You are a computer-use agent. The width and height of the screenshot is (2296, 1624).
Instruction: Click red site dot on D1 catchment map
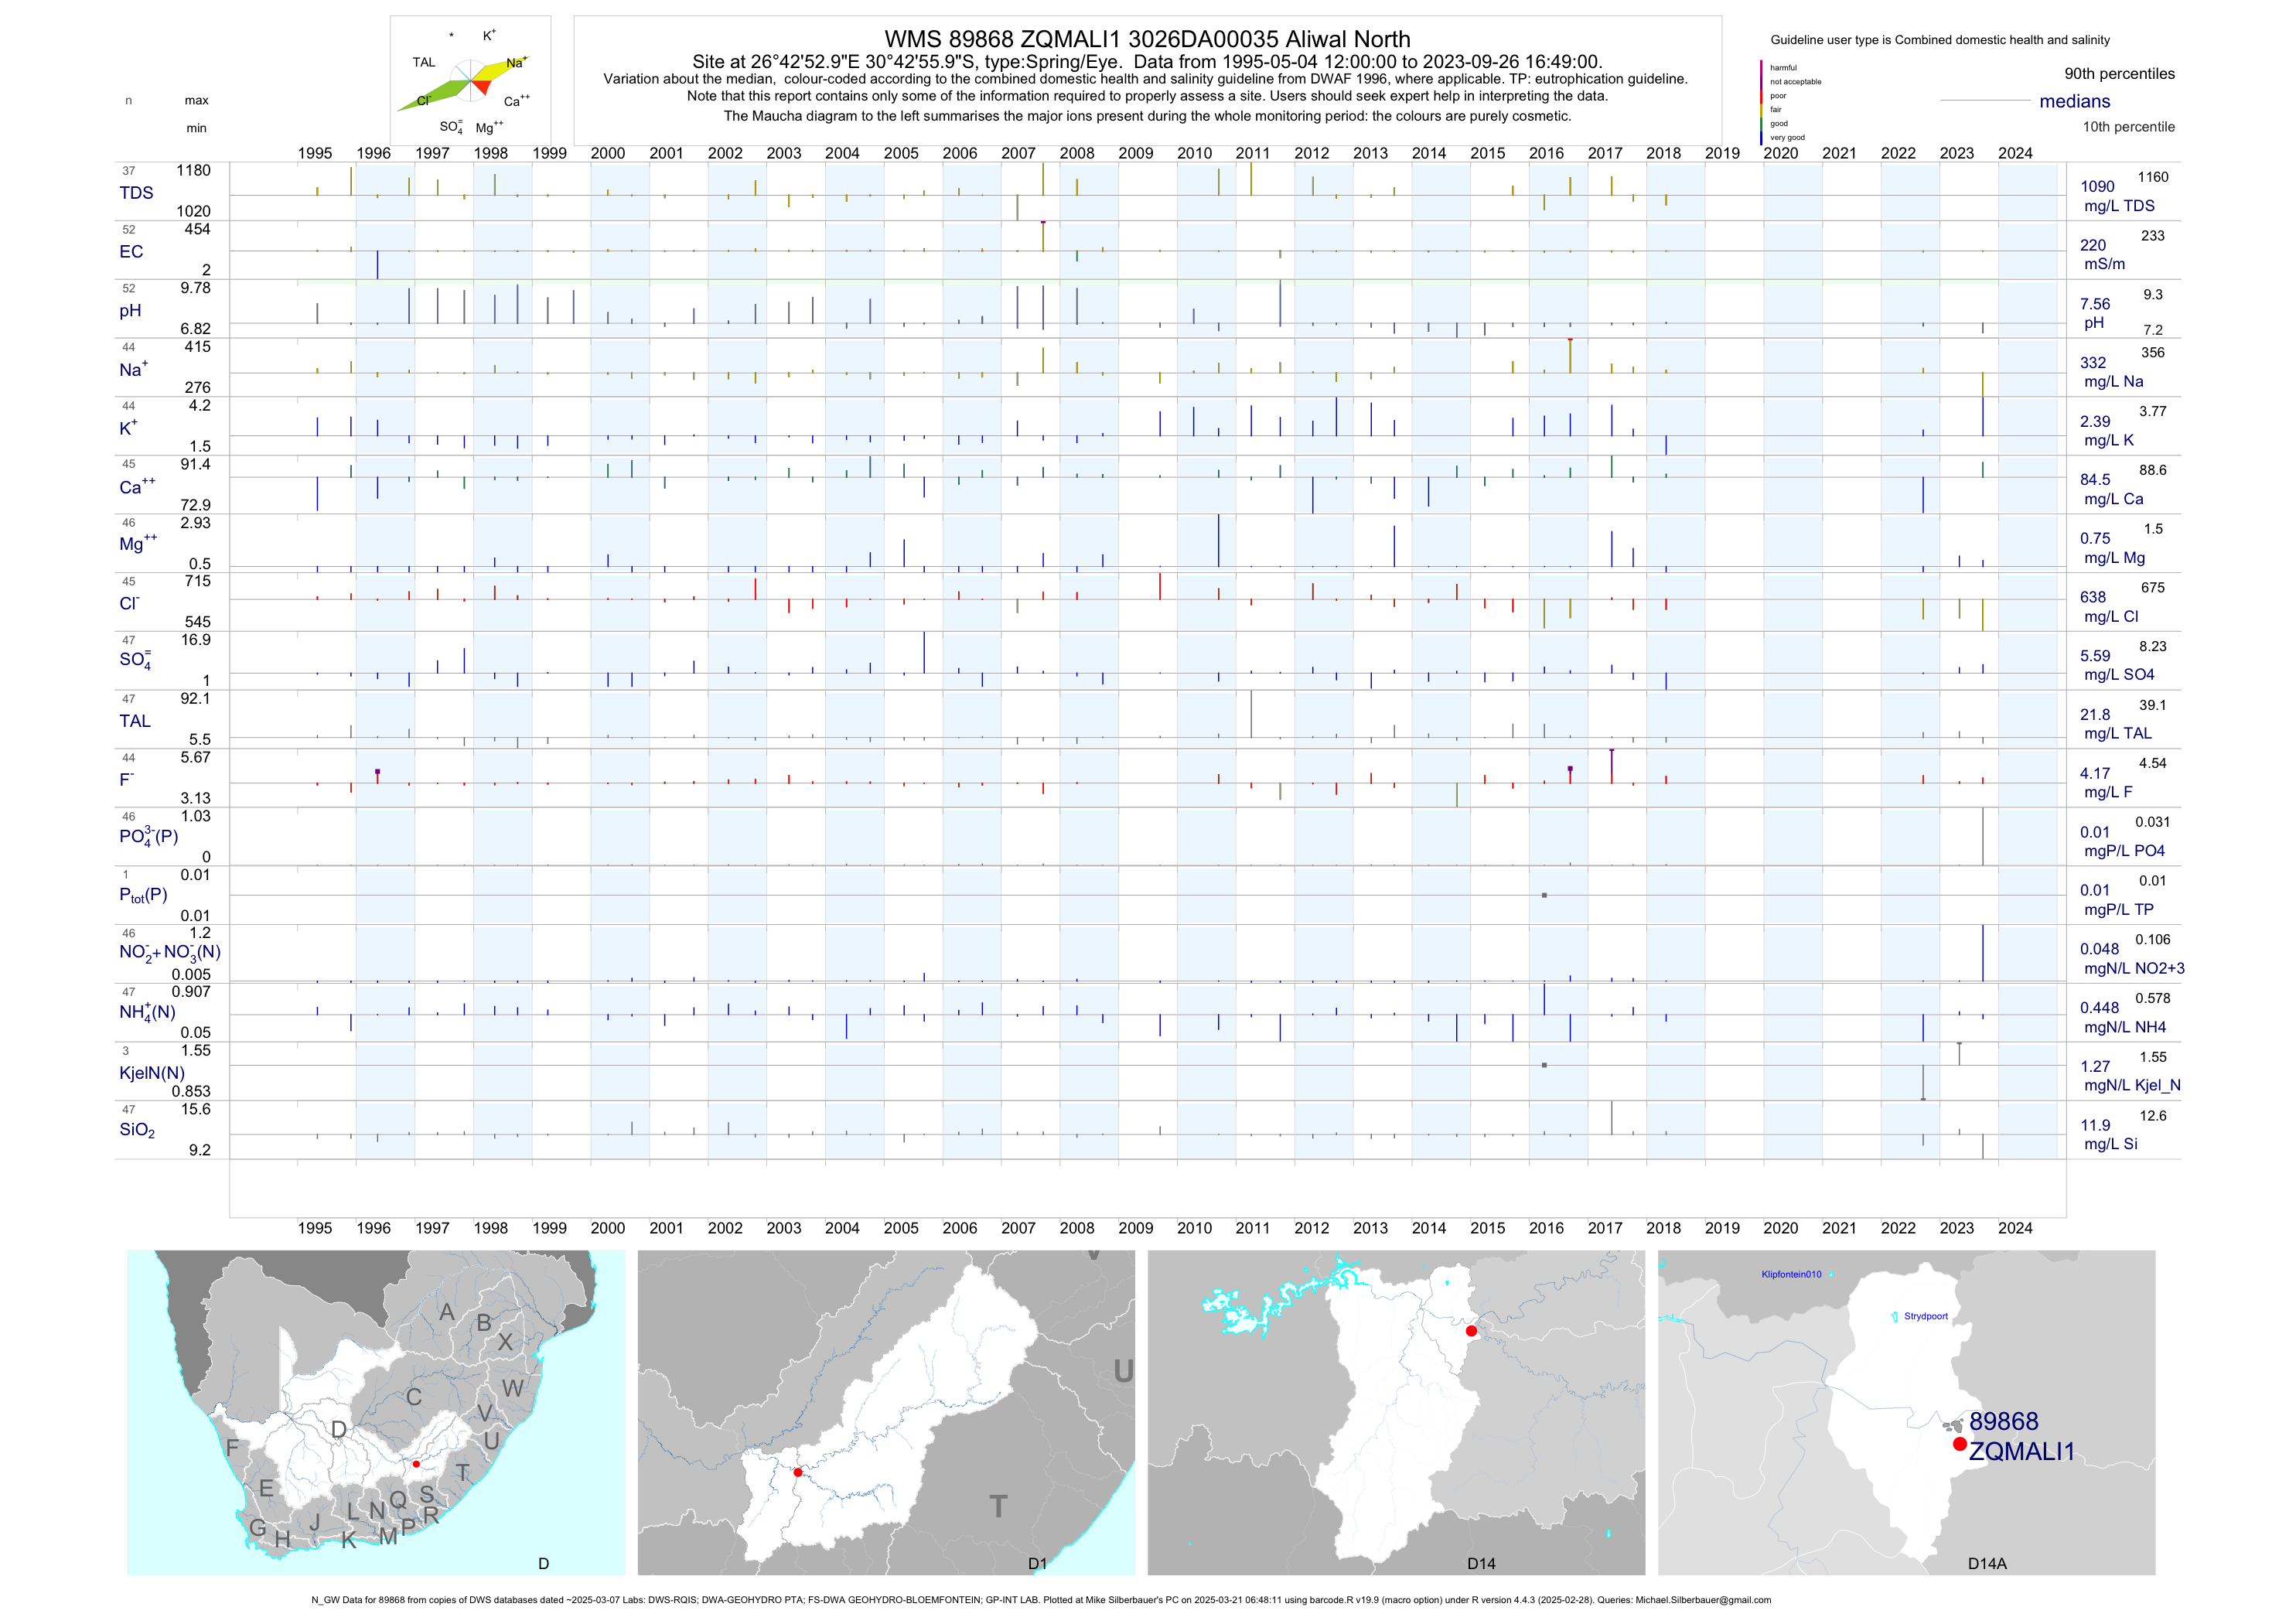[x=797, y=1472]
